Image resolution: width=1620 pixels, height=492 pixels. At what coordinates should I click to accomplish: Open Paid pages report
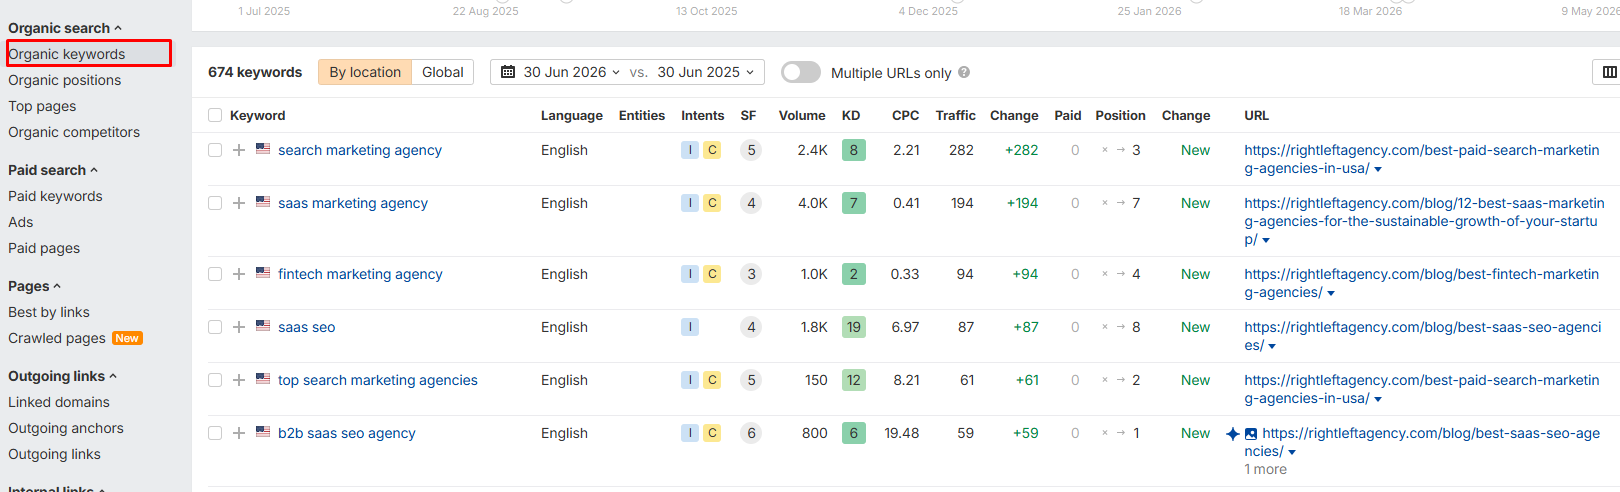[x=44, y=248]
